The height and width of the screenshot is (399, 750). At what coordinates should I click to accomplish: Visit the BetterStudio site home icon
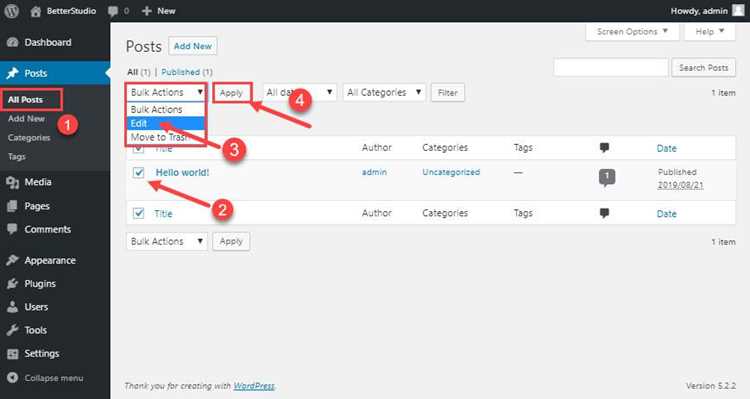pyautogui.click(x=36, y=11)
